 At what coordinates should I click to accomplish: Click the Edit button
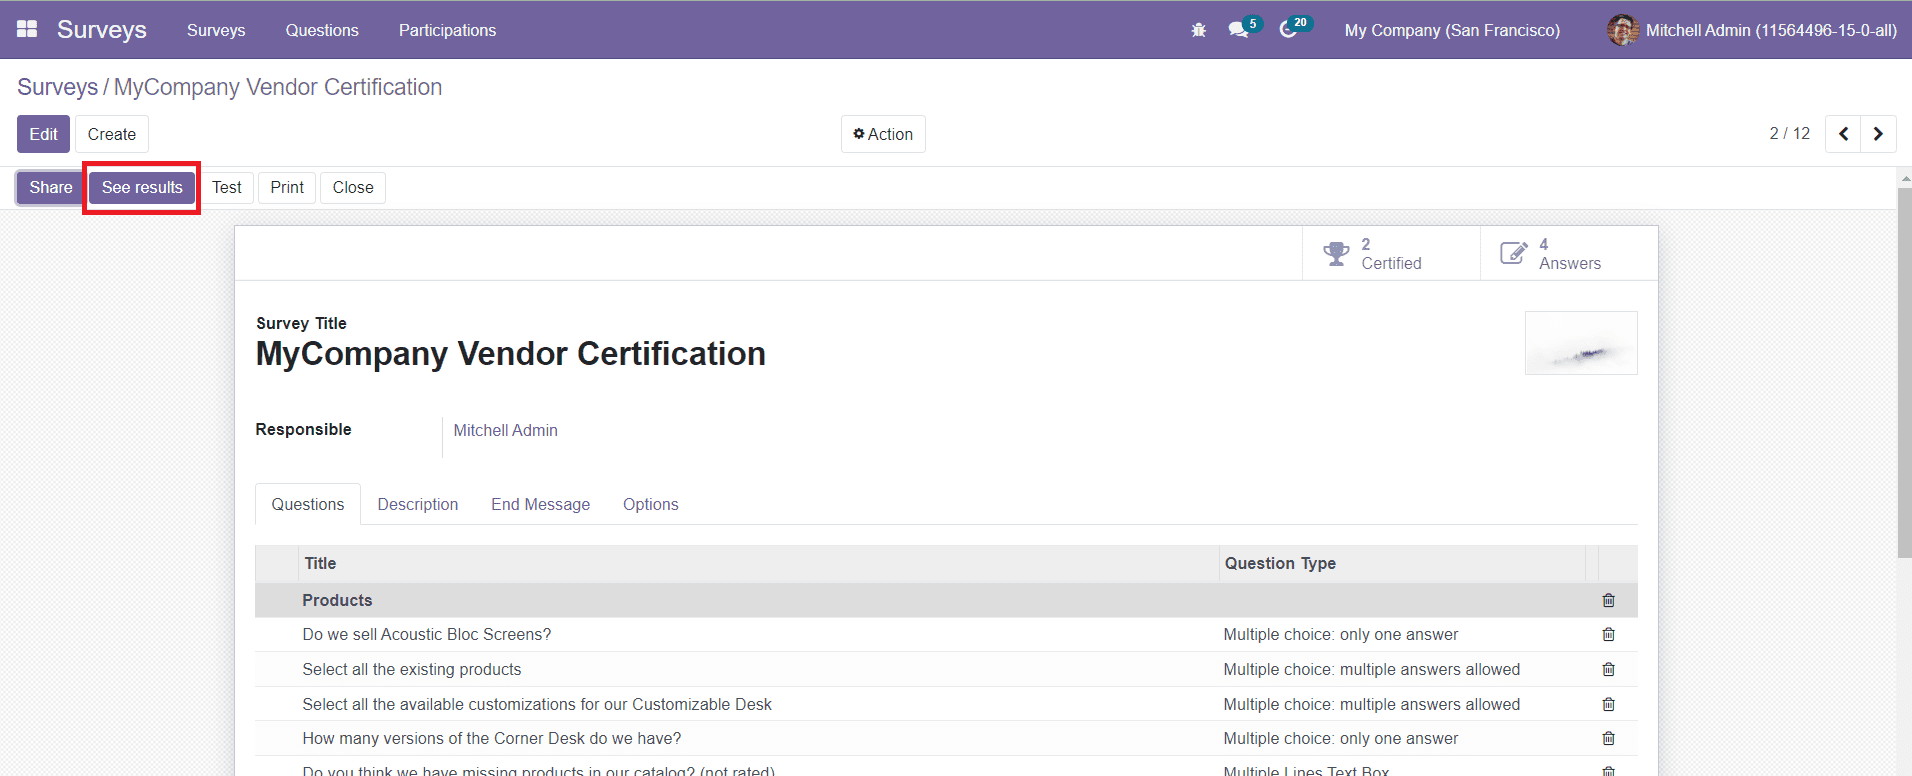[x=43, y=134]
